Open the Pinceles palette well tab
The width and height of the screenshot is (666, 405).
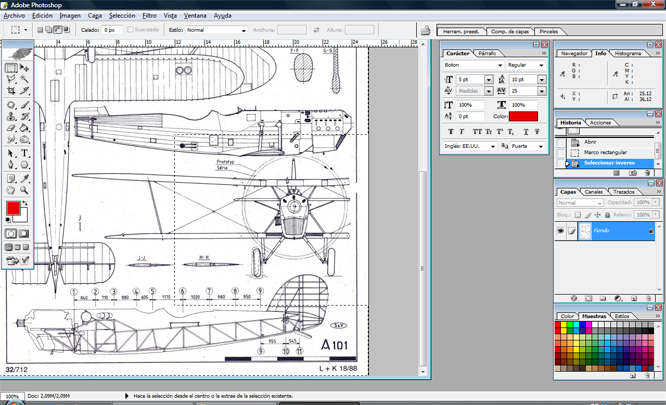point(548,31)
